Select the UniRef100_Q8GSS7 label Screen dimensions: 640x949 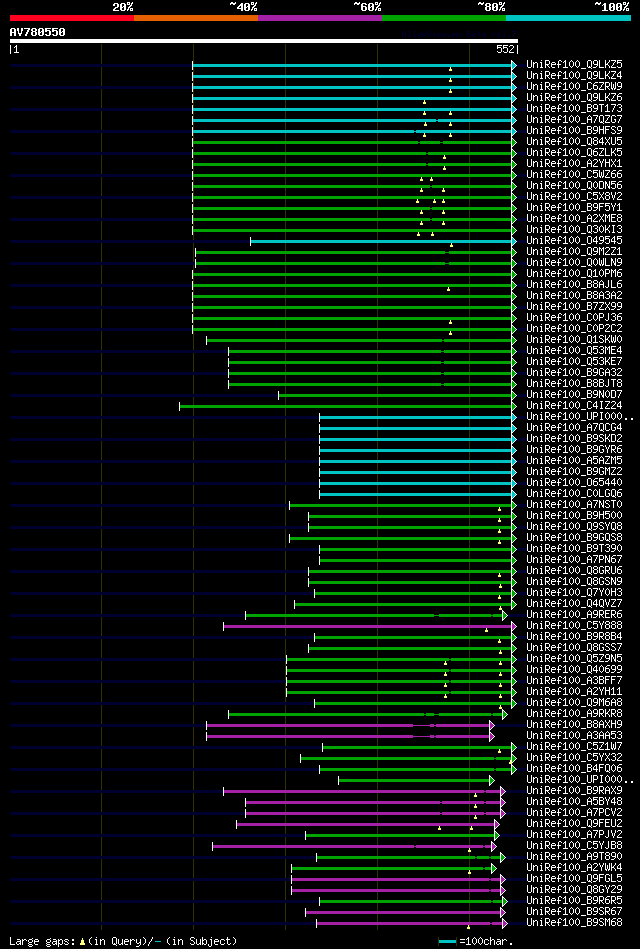[x=575, y=649]
